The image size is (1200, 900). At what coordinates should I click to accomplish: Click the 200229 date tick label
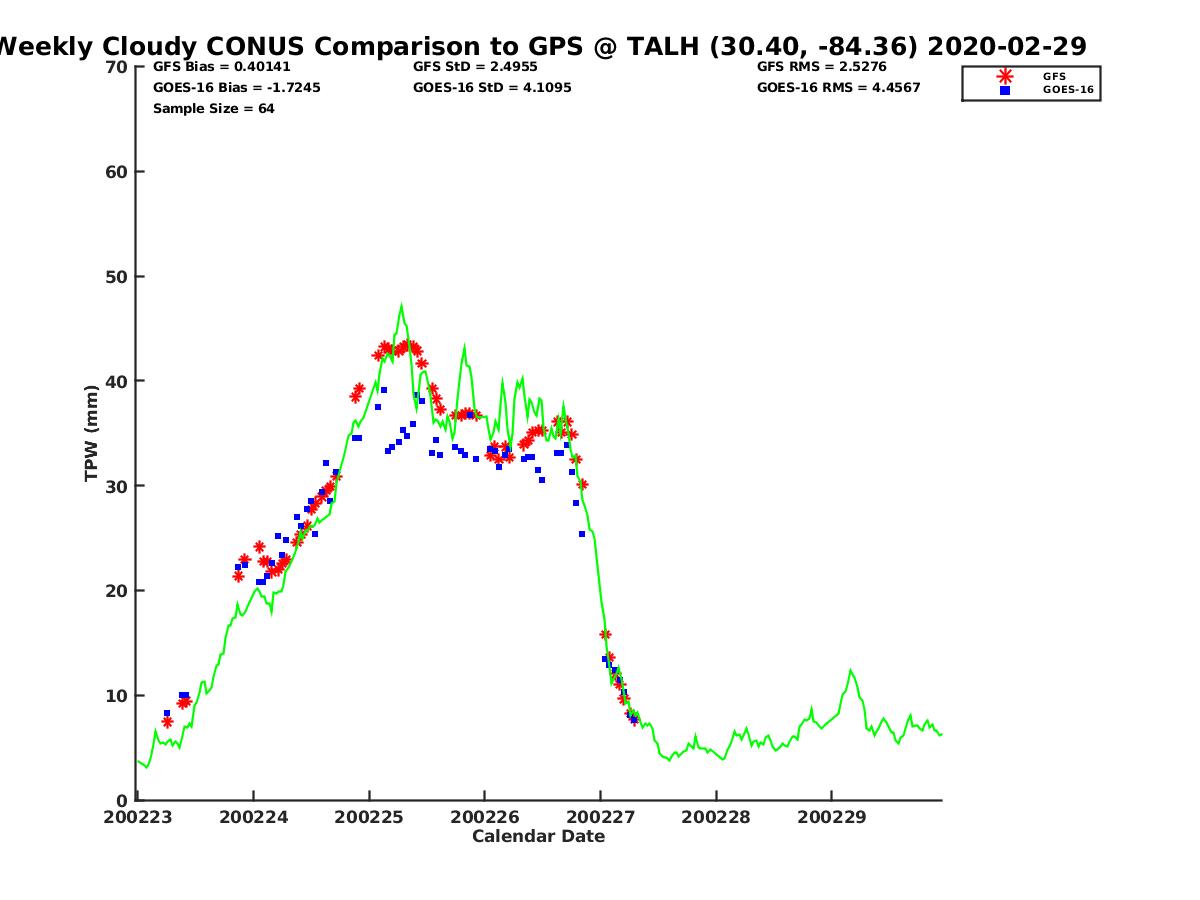click(831, 817)
